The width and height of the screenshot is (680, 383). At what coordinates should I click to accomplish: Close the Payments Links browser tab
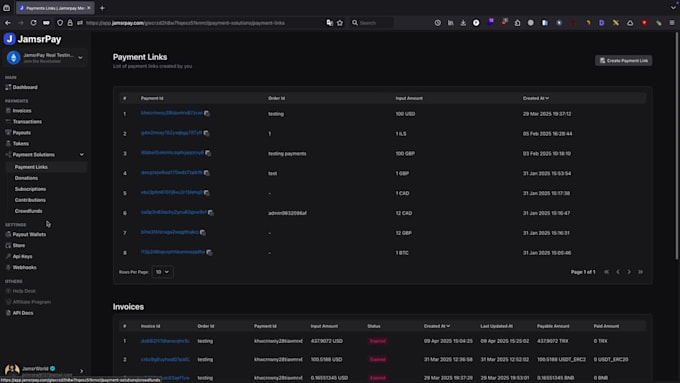[x=89, y=8]
